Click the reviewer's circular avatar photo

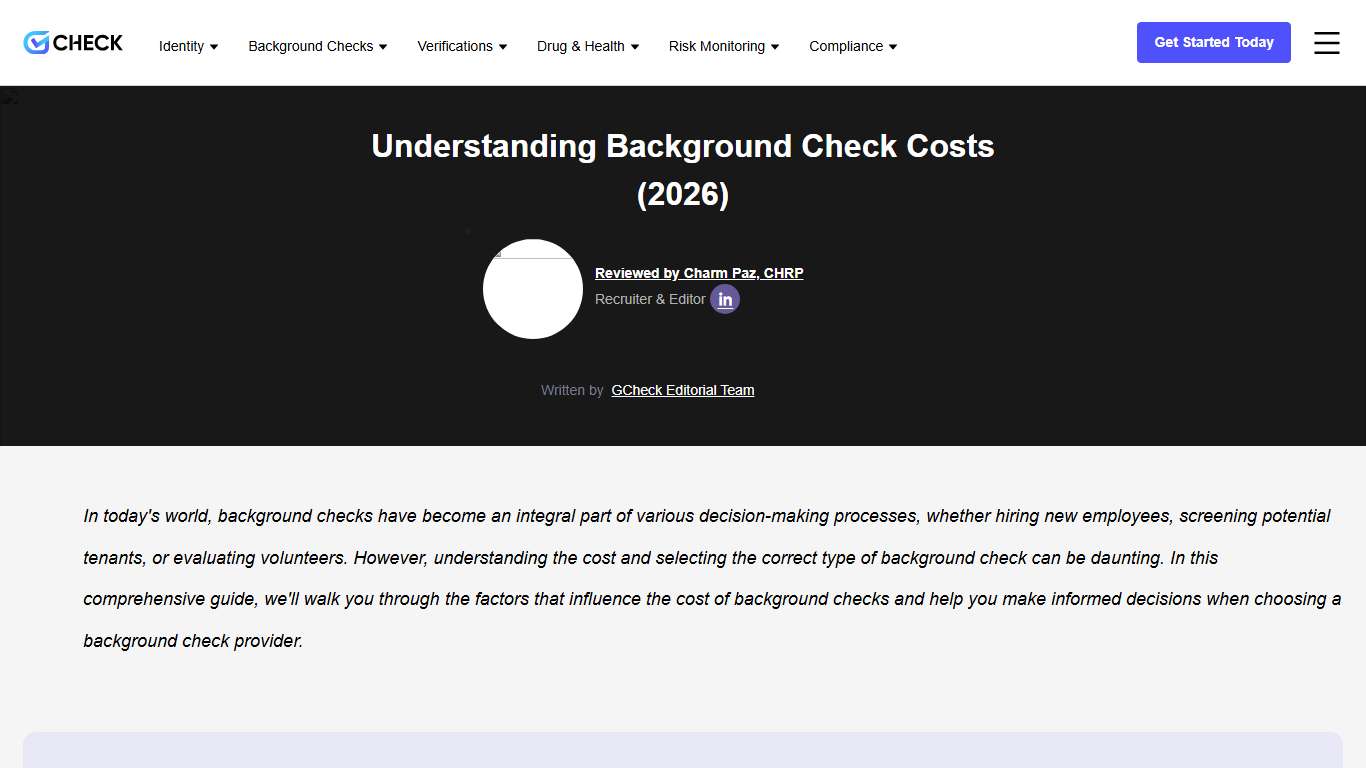coord(533,289)
